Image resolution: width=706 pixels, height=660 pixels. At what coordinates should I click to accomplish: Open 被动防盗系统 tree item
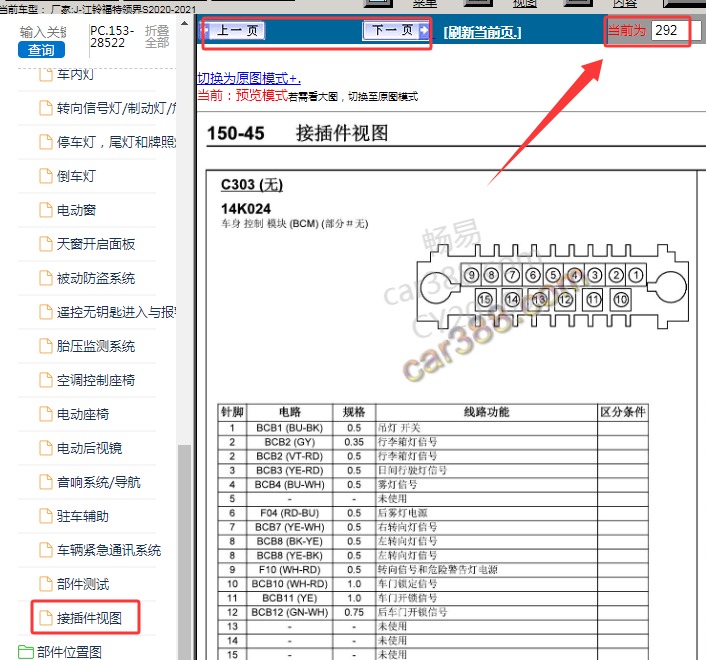coord(95,278)
